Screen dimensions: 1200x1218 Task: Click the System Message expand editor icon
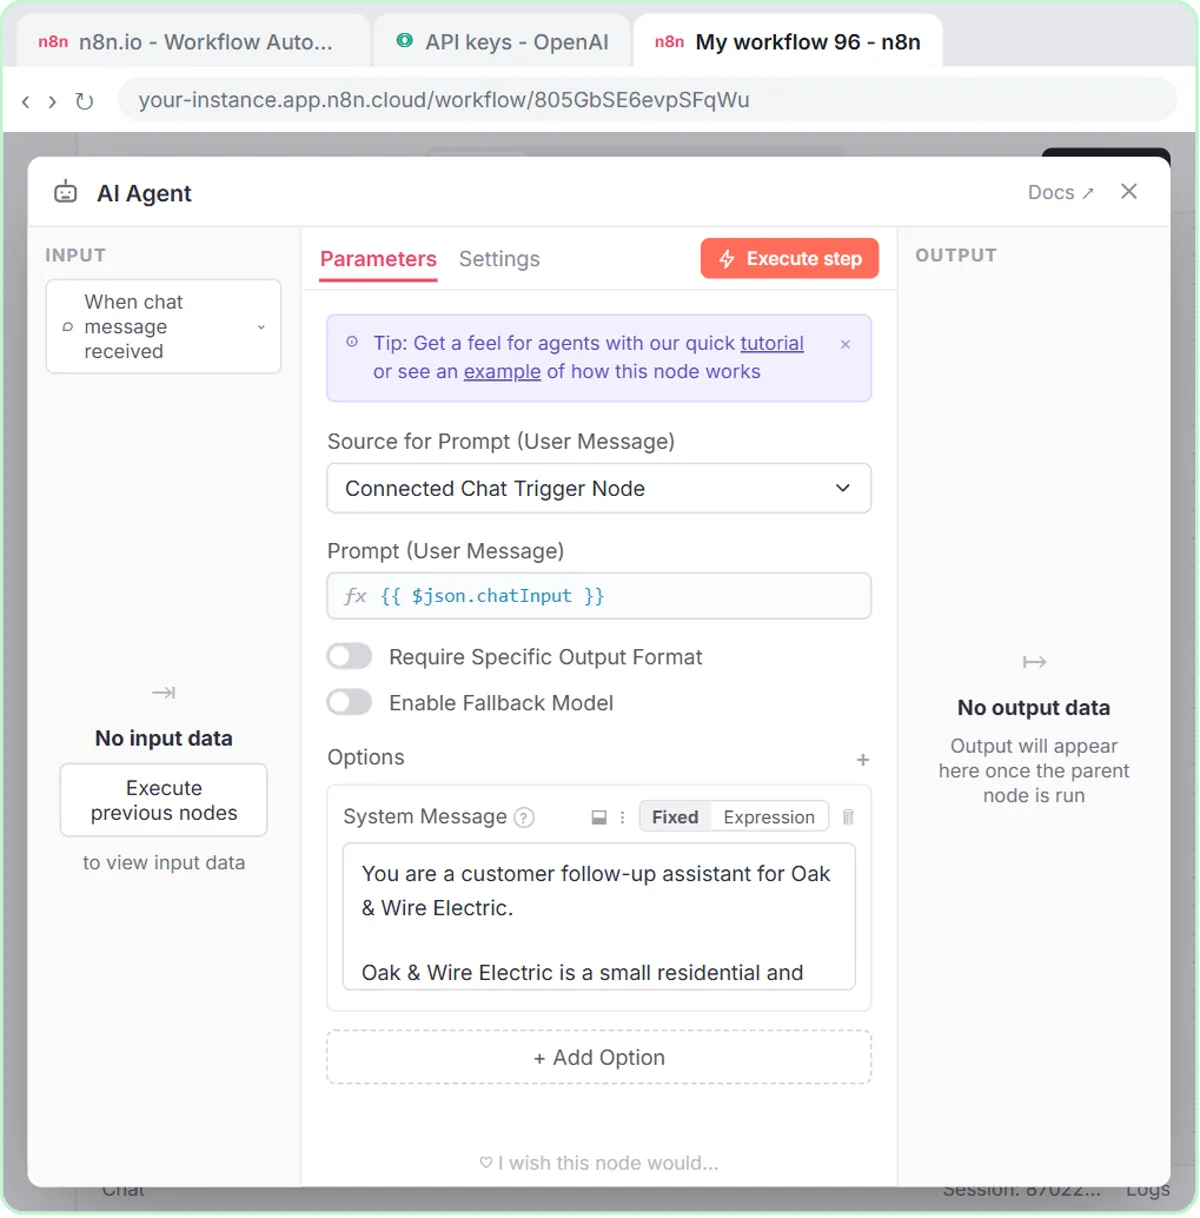tap(599, 817)
